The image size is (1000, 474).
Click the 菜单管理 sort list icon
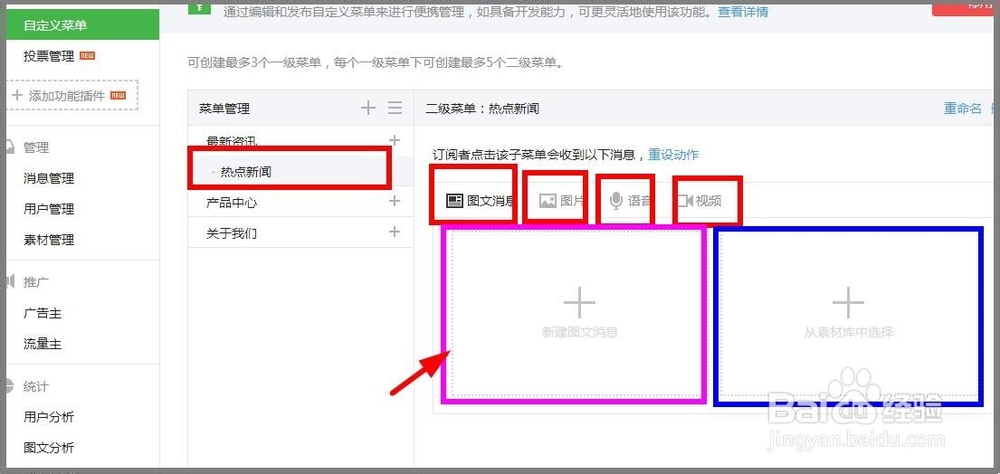click(395, 108)
